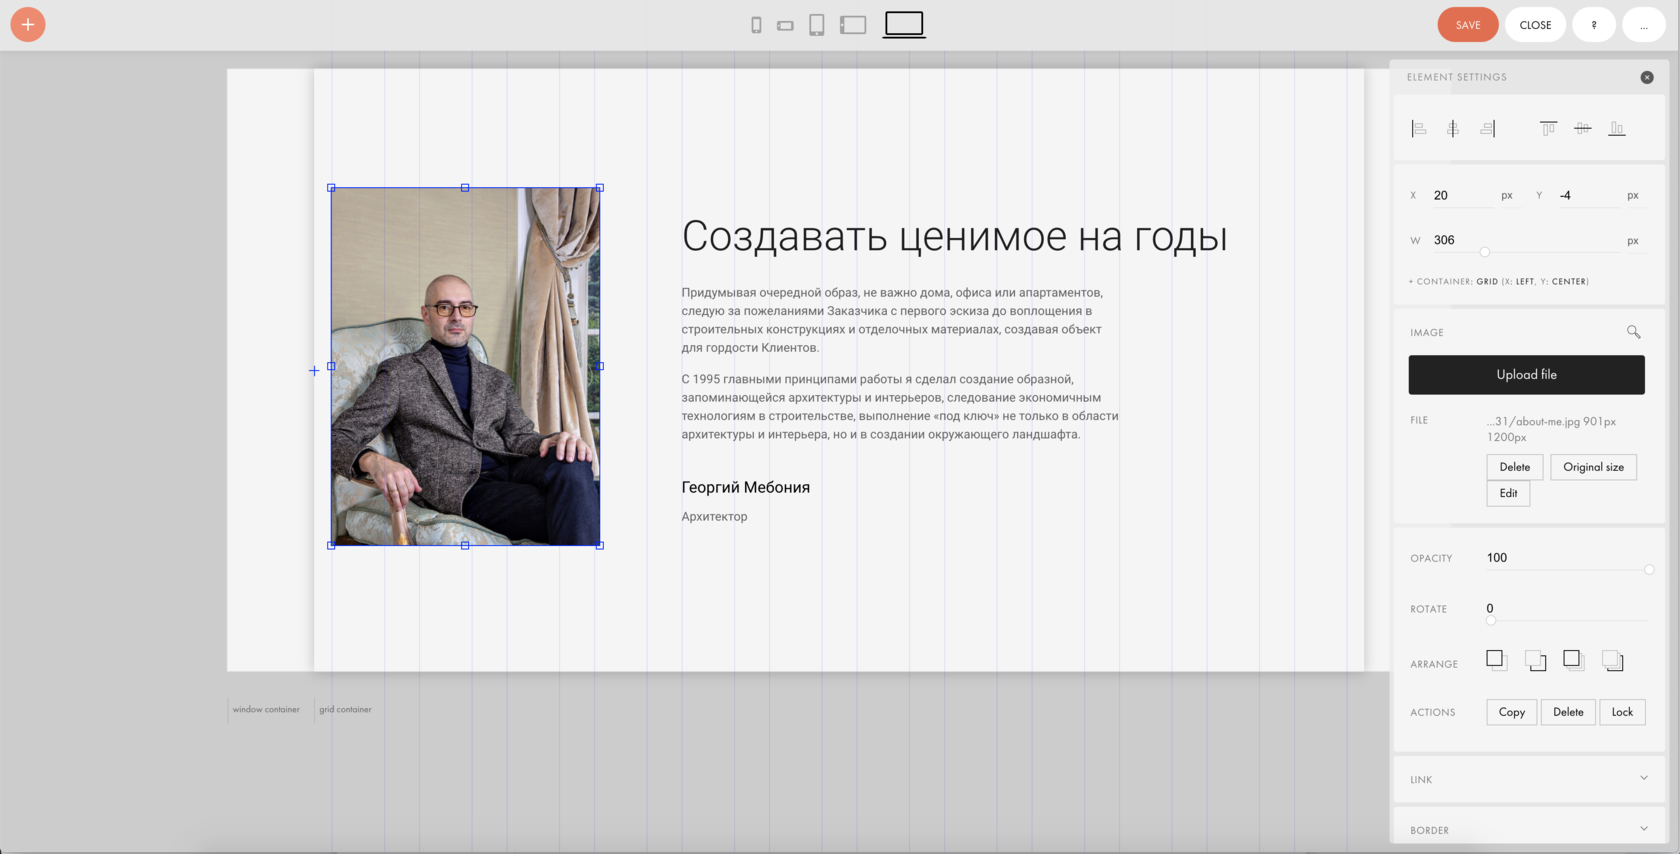The width and height of the screenshot is (1680, 854).
Task: Switch to tablet landscape view
Action: tap(853, 25)
